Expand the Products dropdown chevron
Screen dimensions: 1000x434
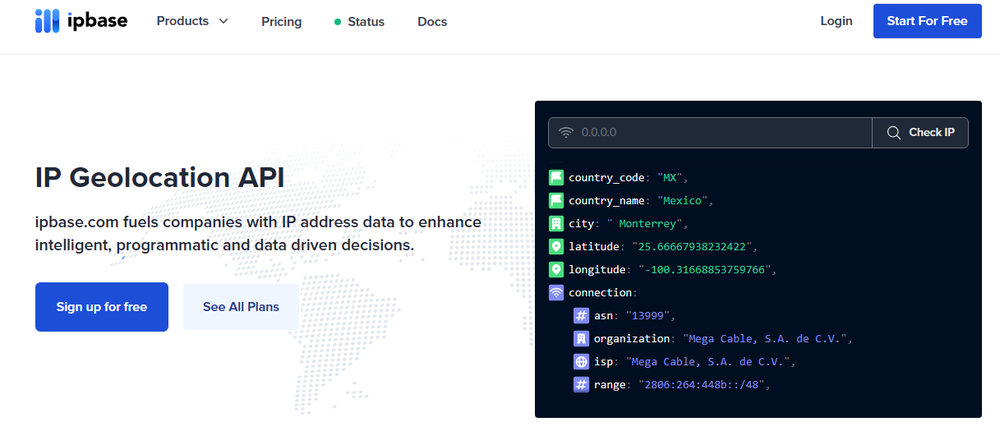223,21
